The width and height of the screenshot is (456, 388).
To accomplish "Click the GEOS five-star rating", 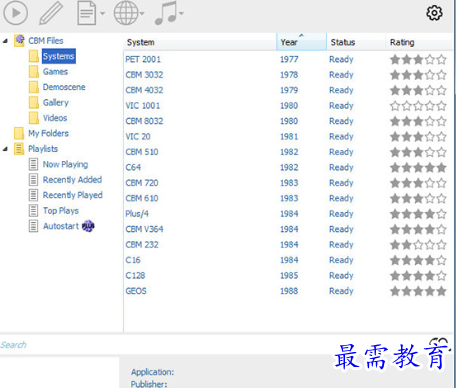I will click(x=418, y=291).
